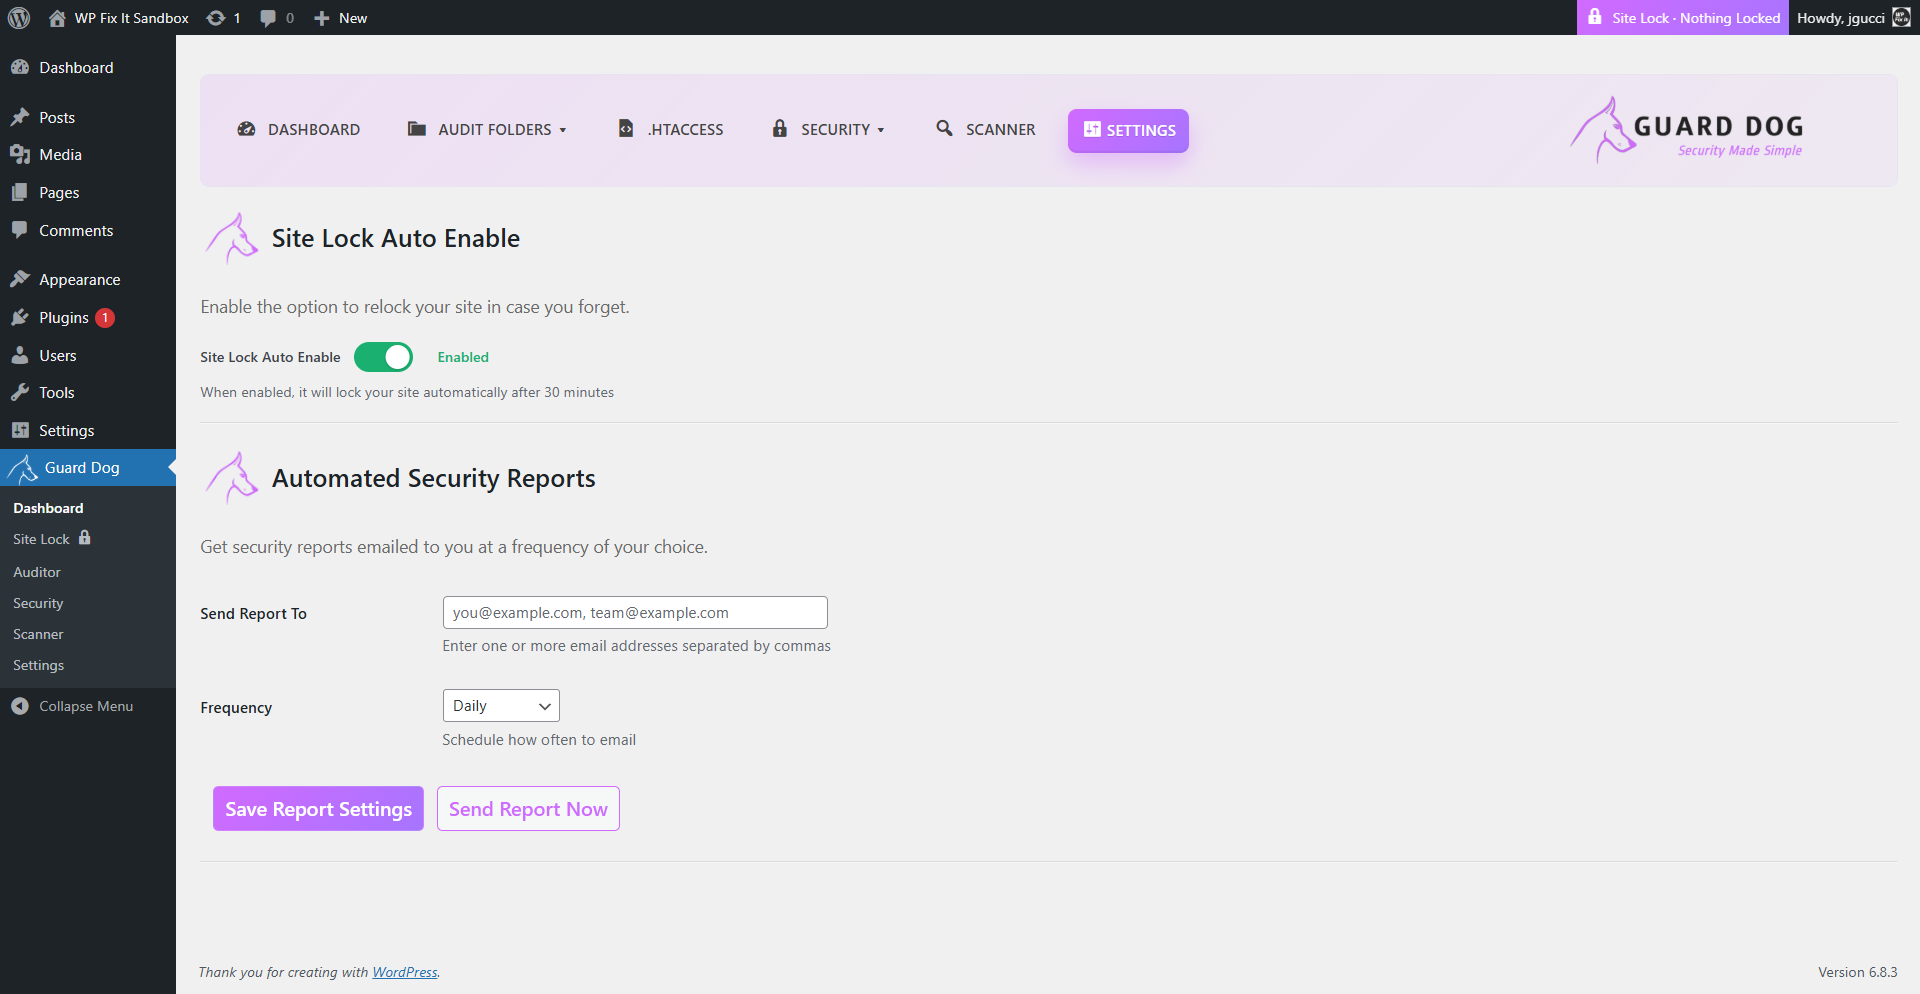Click the Site Lock - Nothing Locked status
This screenshot has height=994, width=1920.
click(1683, 18)
